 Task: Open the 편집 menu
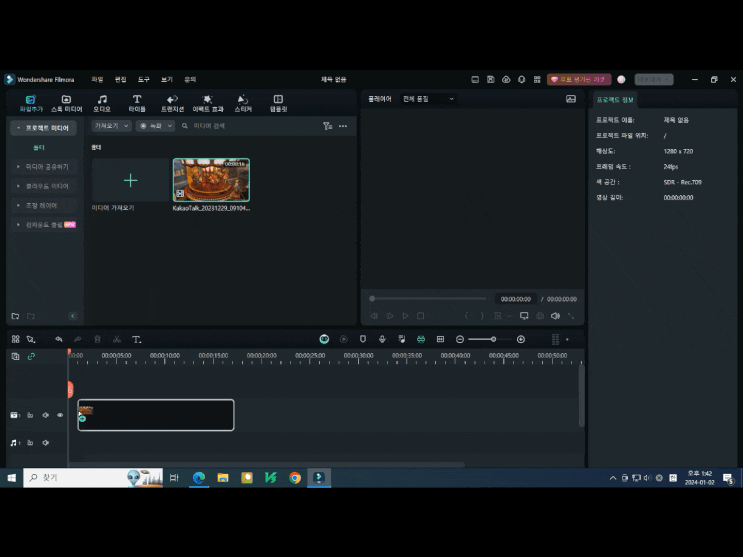(120, 79)
